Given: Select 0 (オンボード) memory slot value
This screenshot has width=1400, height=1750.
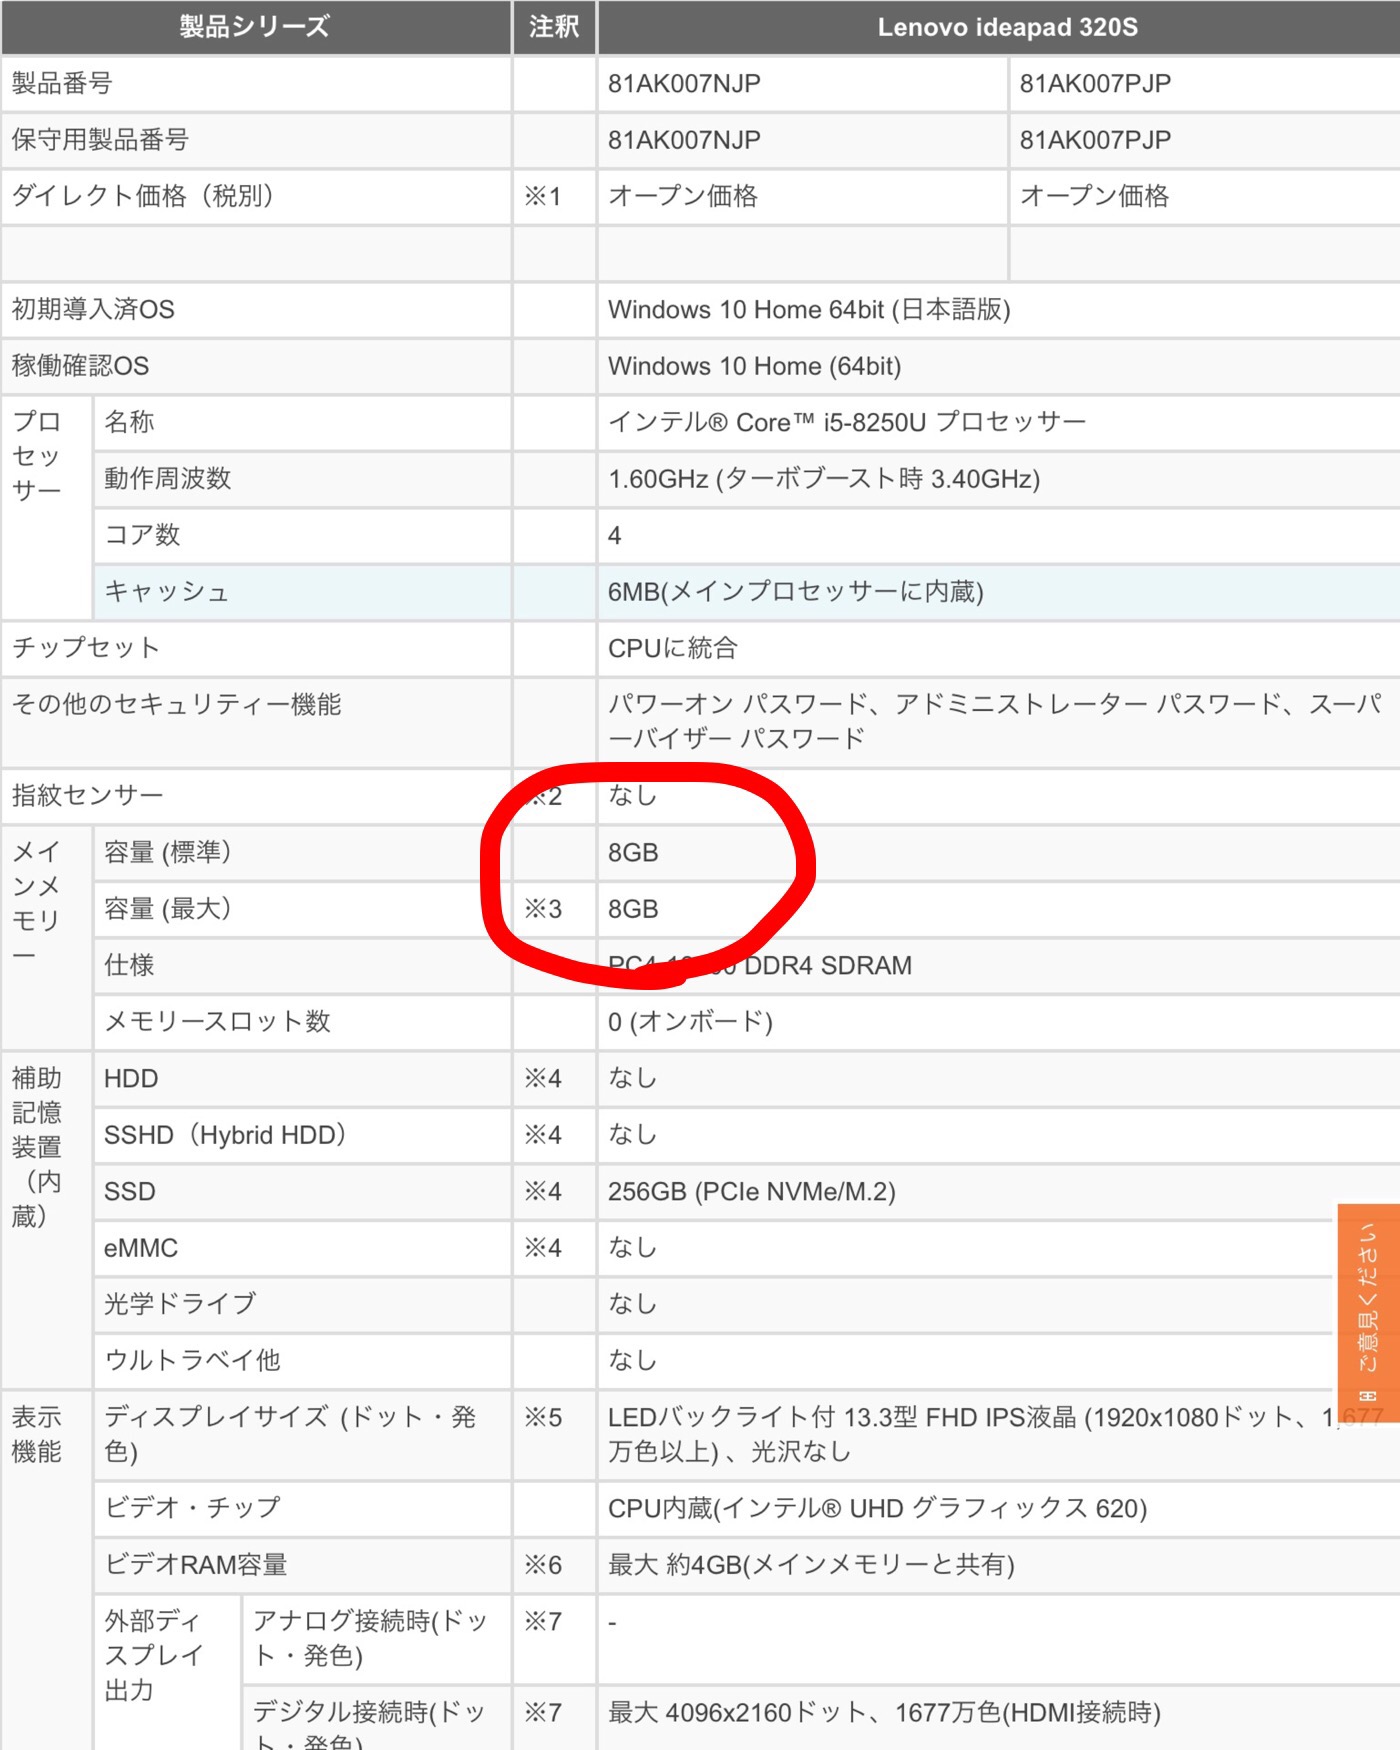Looking at the screenshot, I should tap(690, 1022).
